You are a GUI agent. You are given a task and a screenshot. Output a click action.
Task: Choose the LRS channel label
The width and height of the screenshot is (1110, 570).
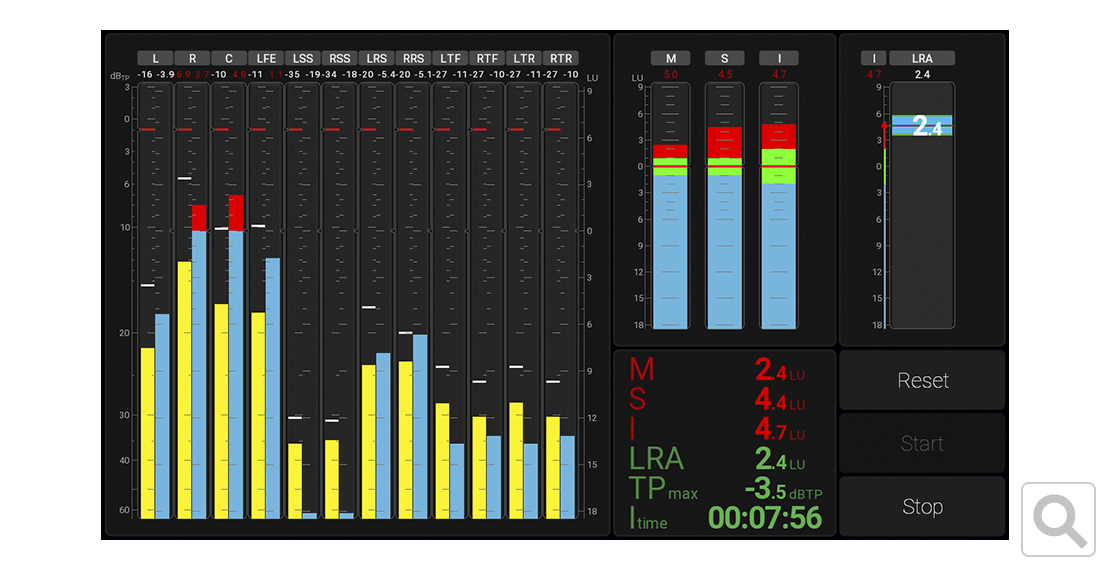tap(377, 58)
